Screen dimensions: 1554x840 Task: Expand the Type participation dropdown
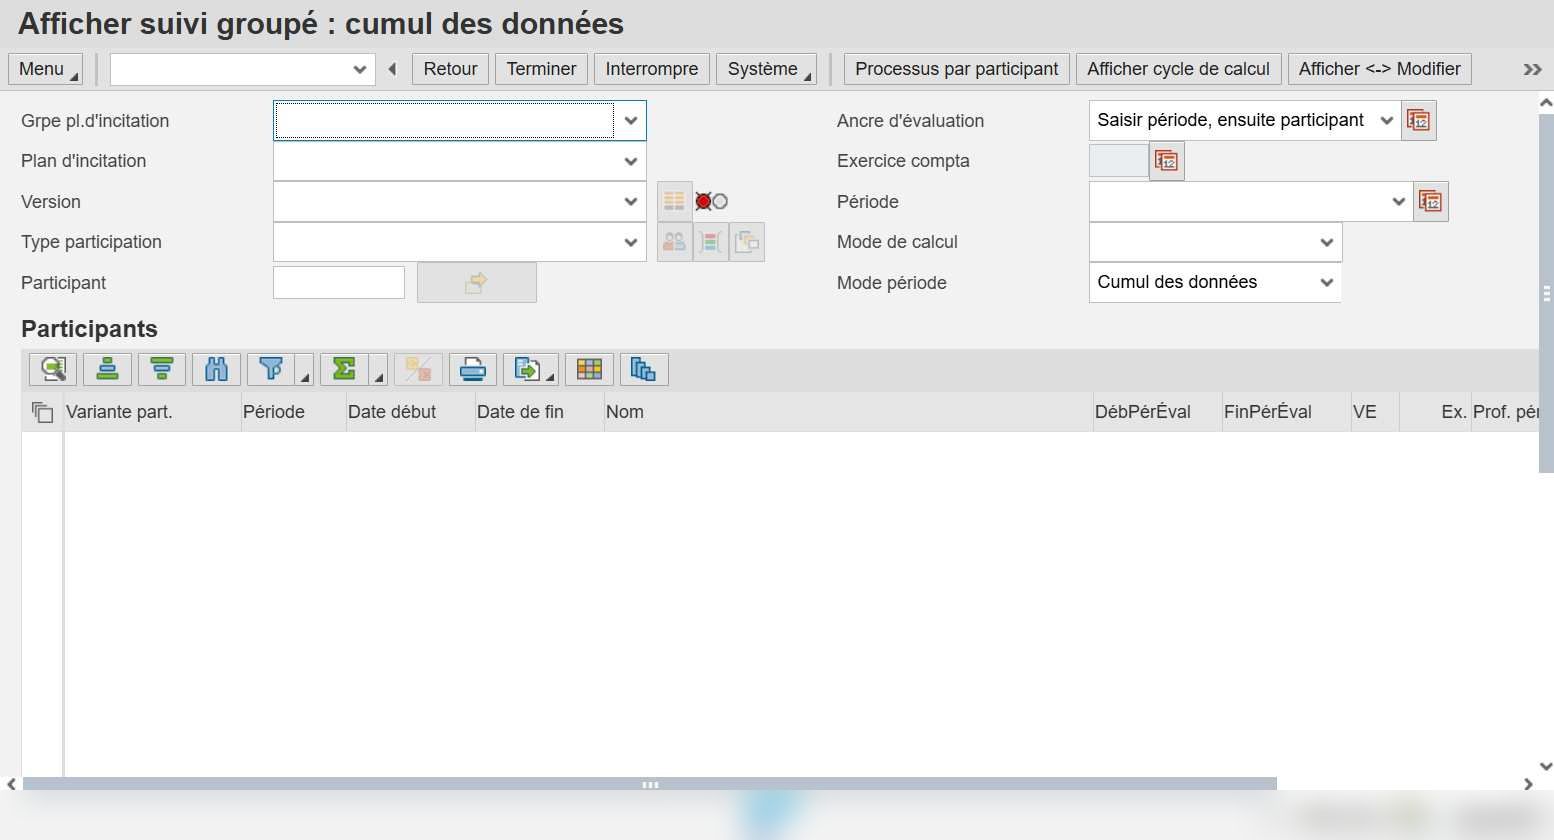point(631,242)
